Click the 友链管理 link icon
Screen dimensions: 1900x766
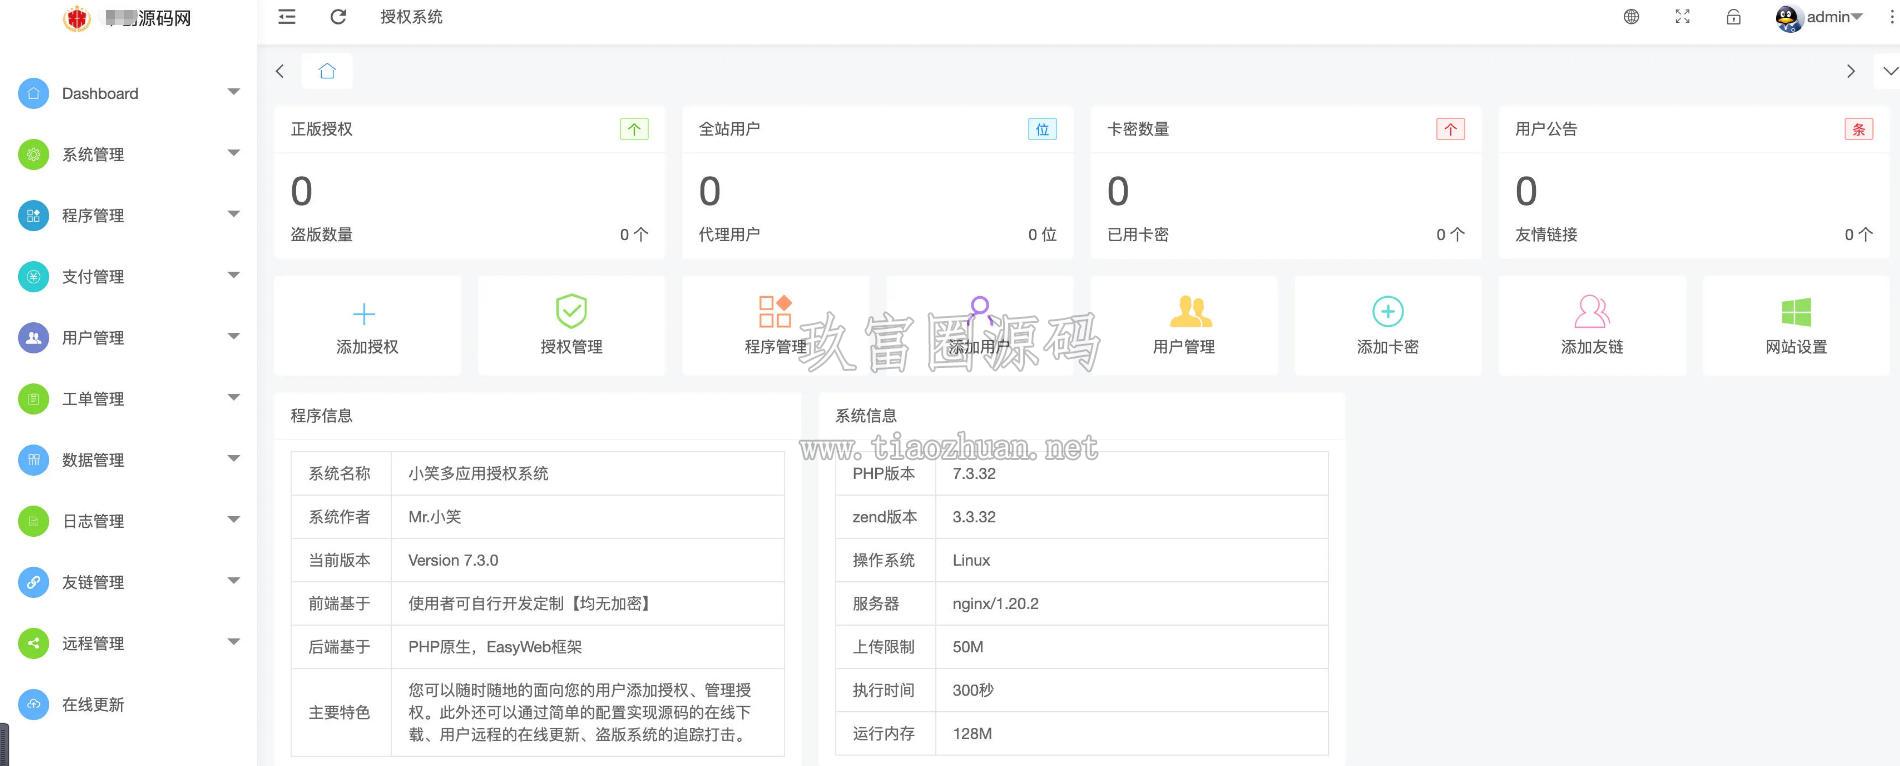(x=33, y=581)
